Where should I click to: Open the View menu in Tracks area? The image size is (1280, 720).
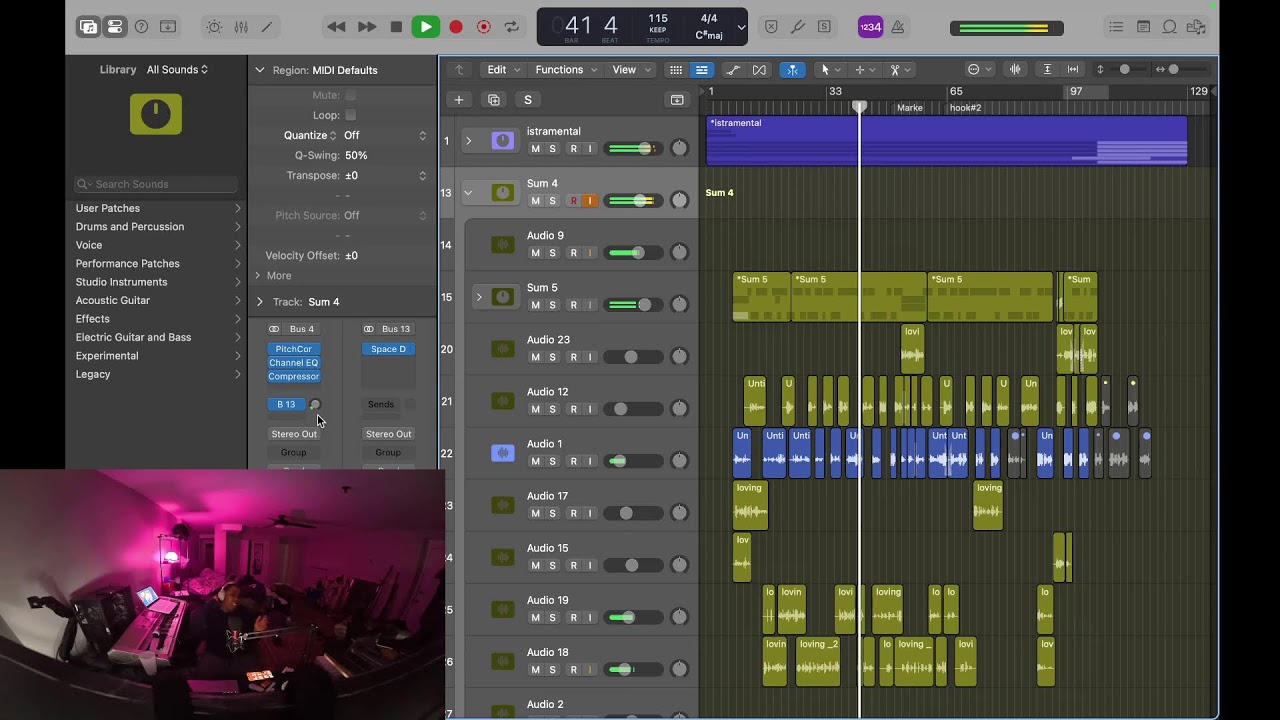[x=630, y=70]
